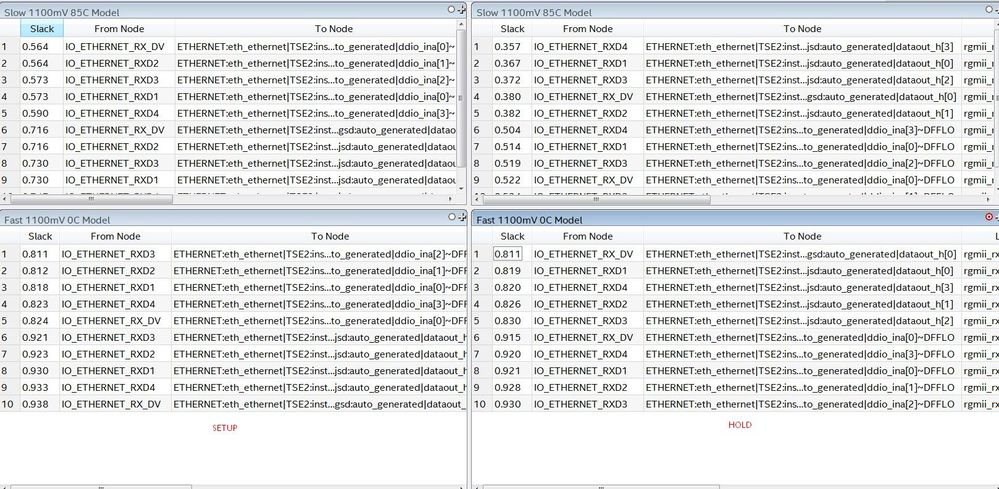
Task: Click the Slow 1100mV 85C Model title of the setup panel
Action: pos(61,12)
